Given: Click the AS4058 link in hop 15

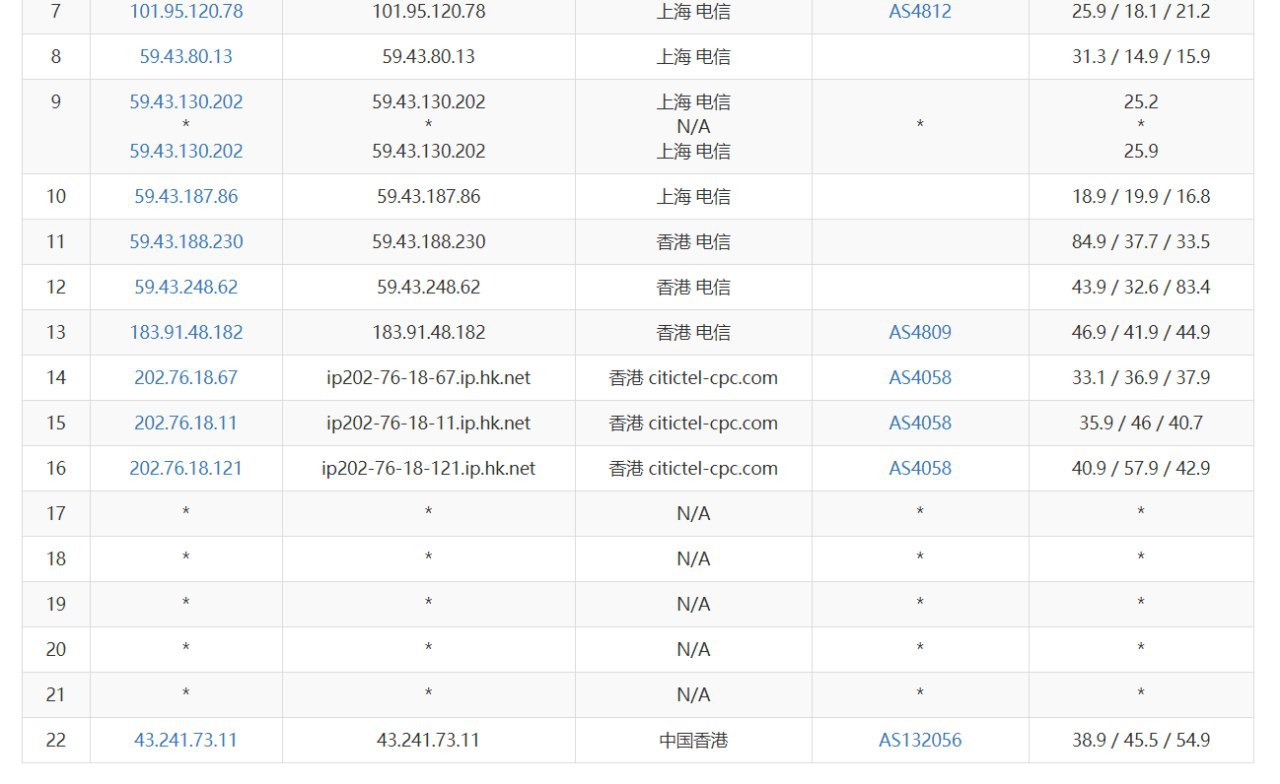Looking at the screenshot, I should pyautogui.click(x=920, y=423).
